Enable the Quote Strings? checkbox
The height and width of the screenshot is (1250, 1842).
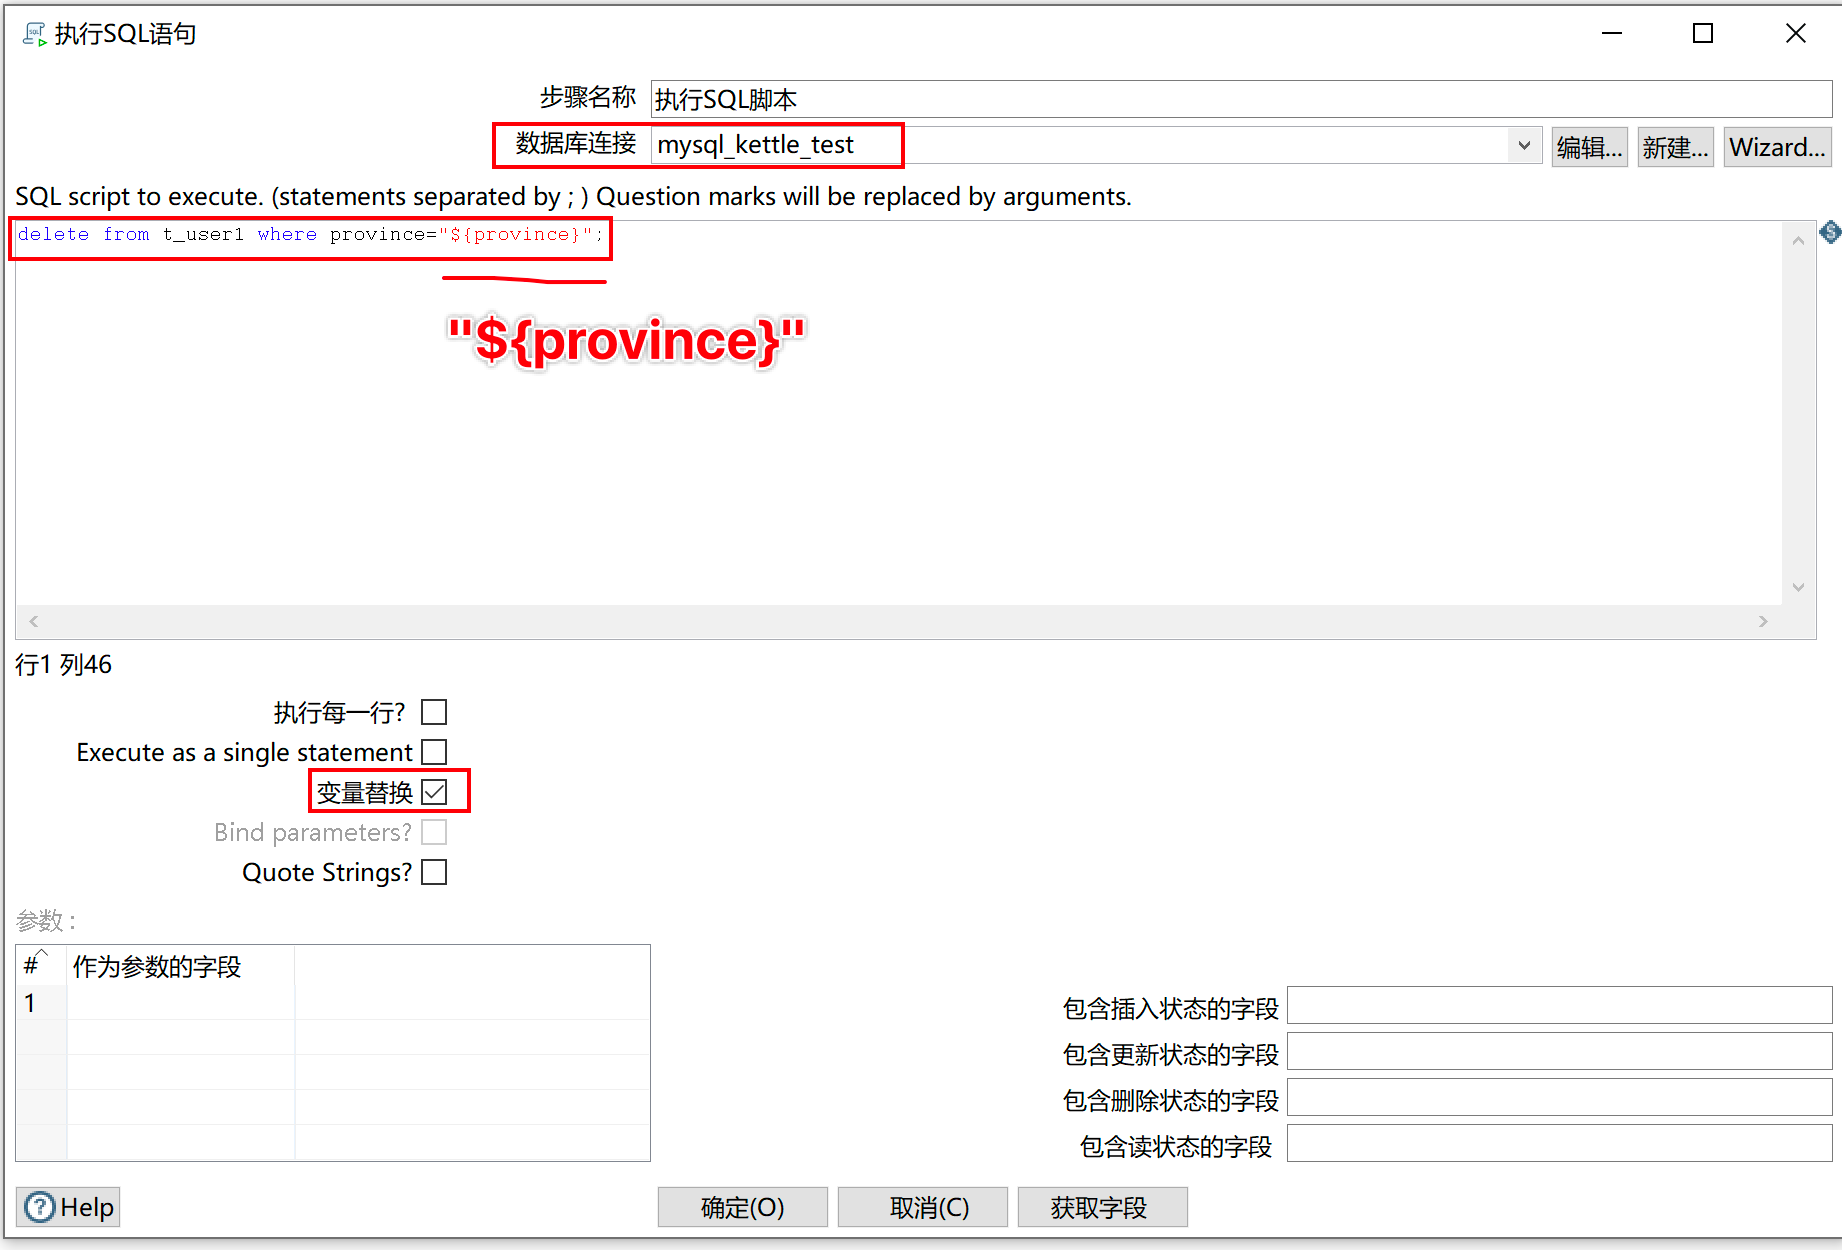[x=434, y=872]
